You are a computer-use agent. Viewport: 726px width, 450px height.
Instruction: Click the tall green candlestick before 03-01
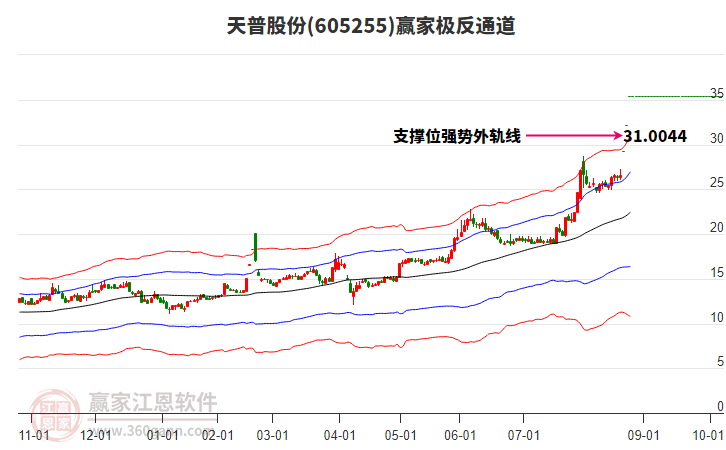coord(255,247)
